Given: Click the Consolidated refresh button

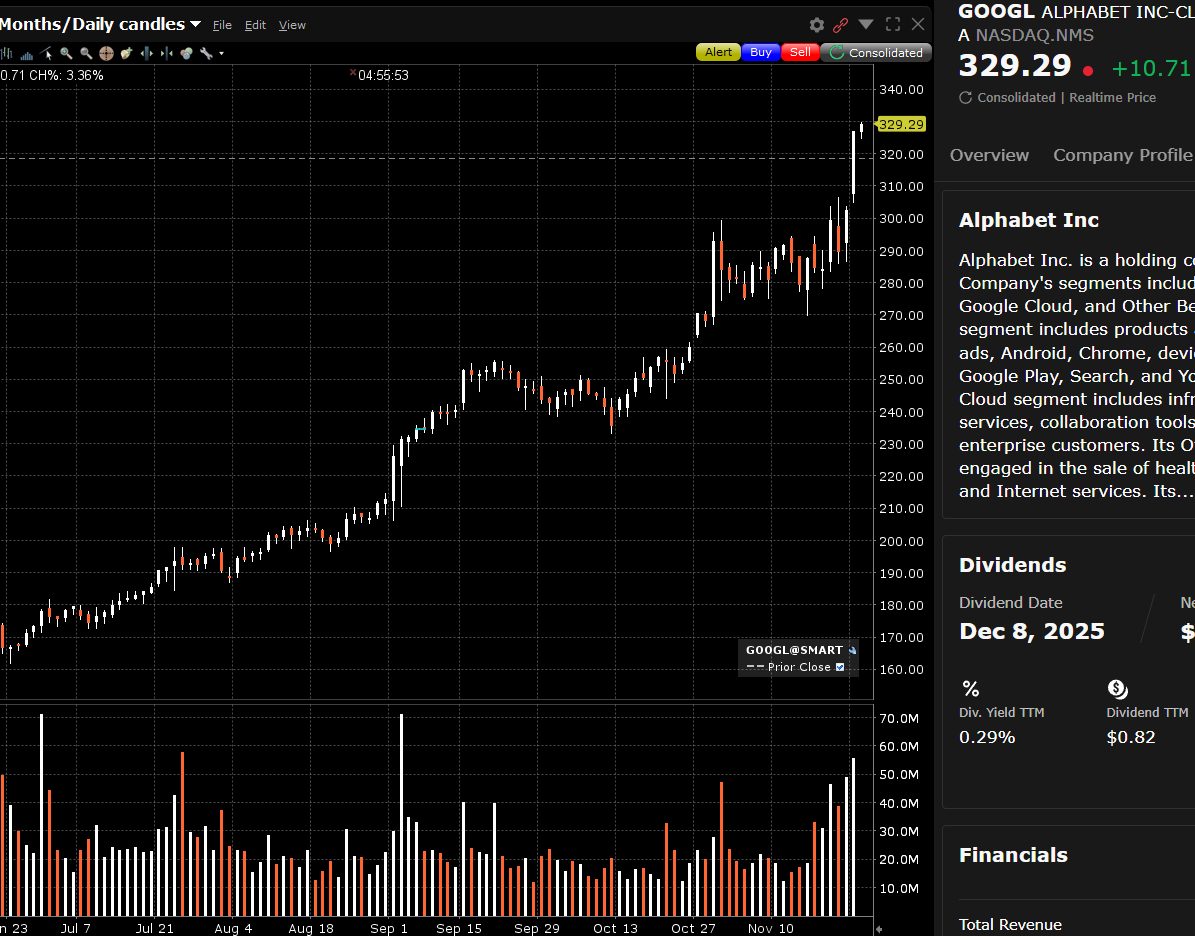Looking at the screenshot, I should click(876, 53).
